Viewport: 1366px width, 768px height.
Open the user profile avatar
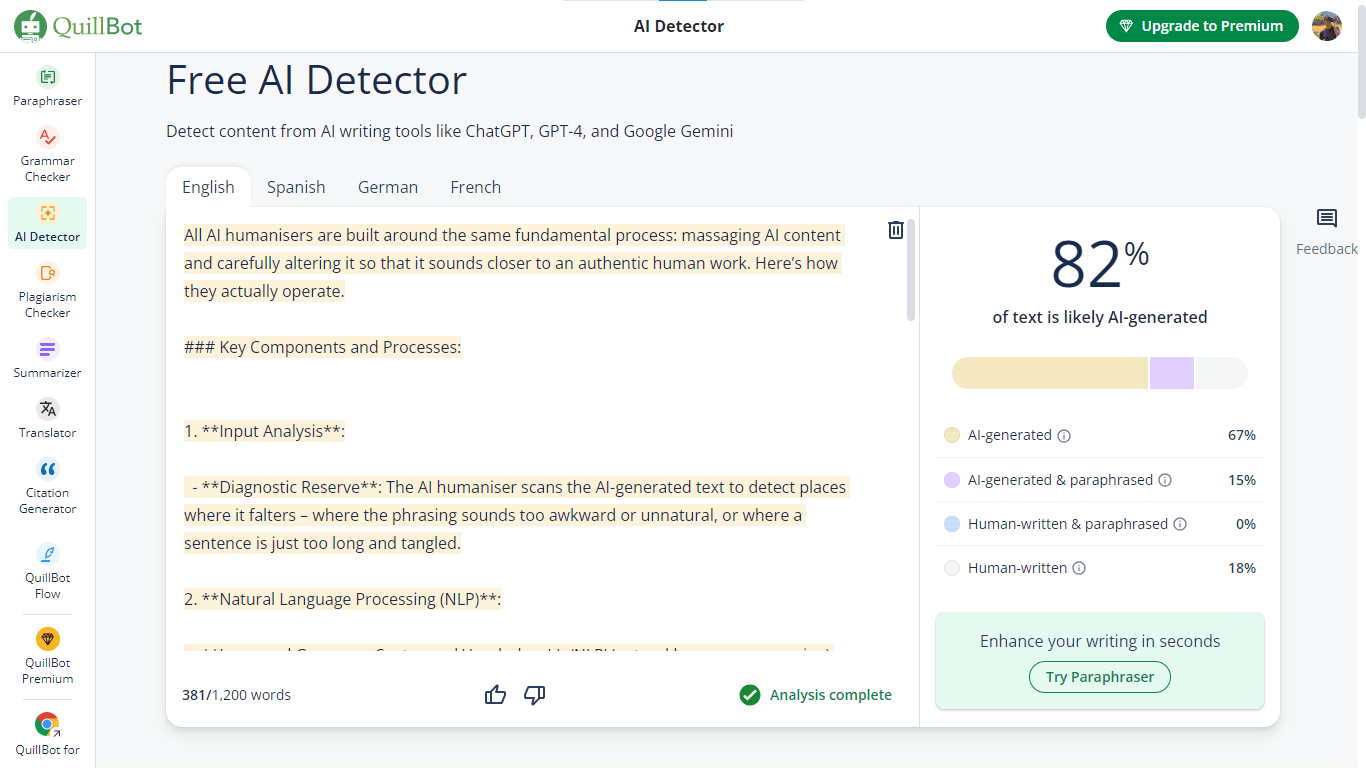(x=1326, y=26)
